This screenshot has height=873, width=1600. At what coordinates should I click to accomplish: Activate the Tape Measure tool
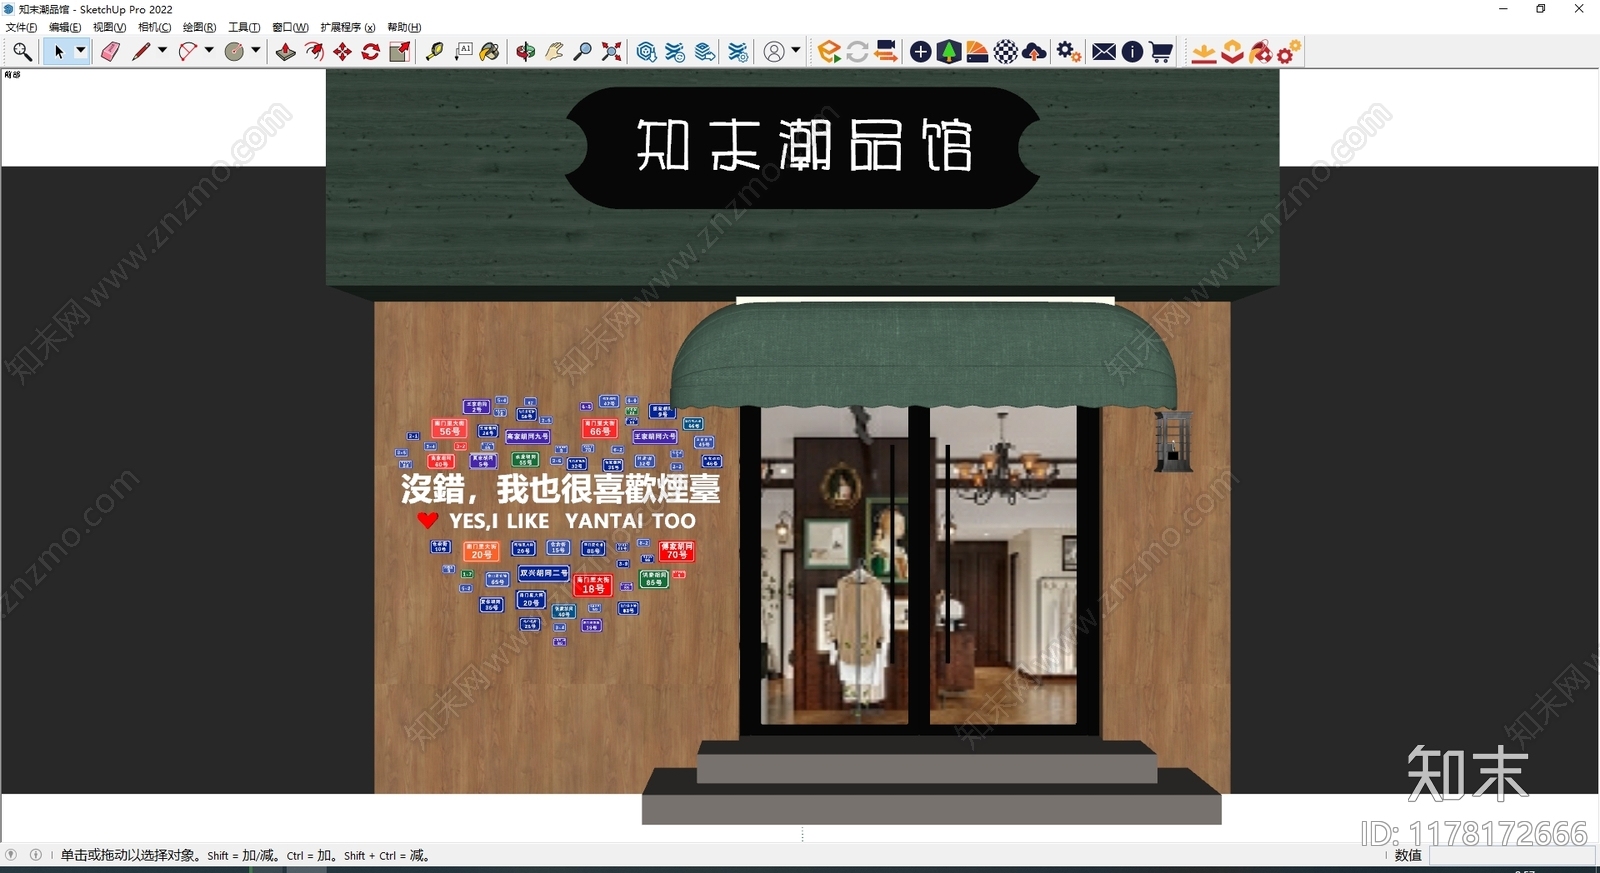[x=435, y=52]
